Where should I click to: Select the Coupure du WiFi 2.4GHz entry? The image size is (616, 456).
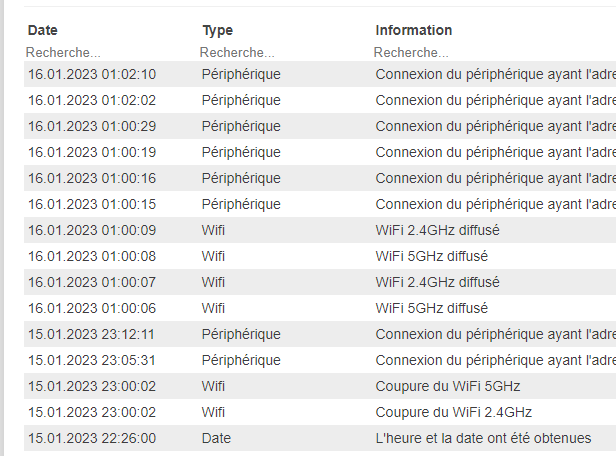pyautogui.click(x=320, y=412)
